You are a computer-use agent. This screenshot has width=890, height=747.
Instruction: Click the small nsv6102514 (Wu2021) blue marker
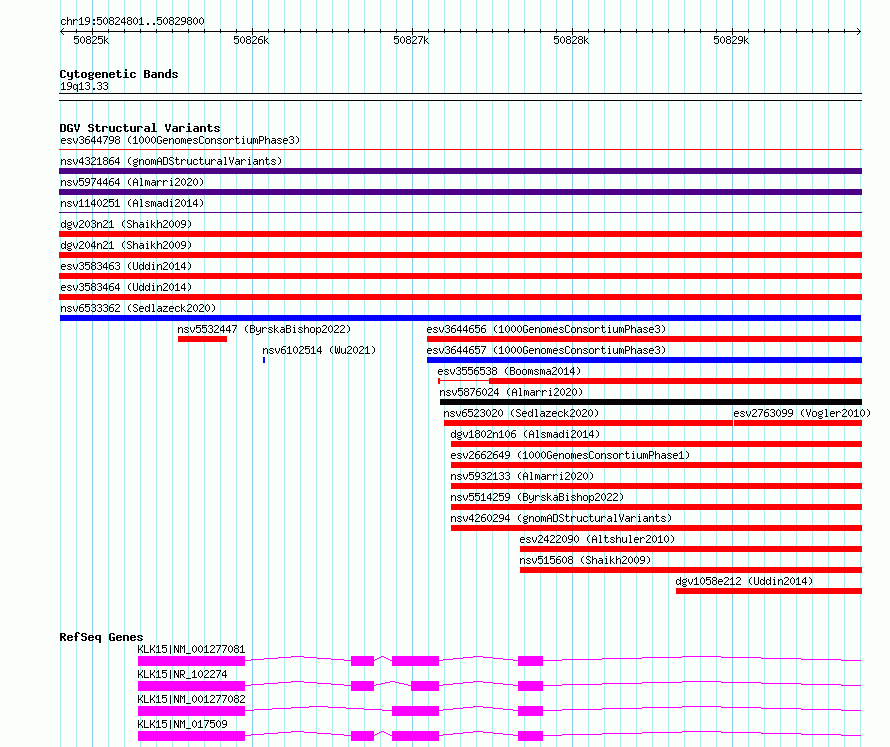[x=264, y=360]
